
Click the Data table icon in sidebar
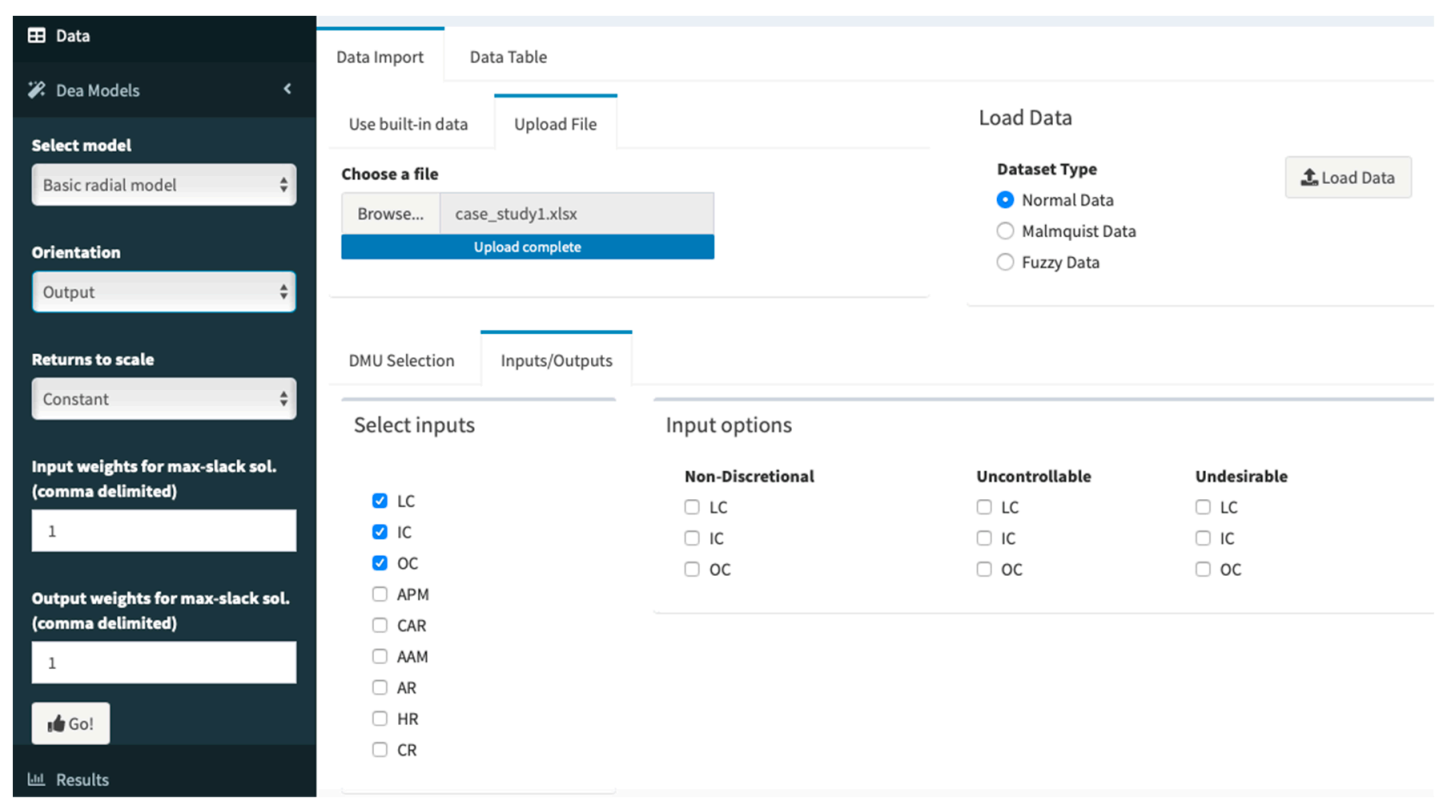(37, 36)
